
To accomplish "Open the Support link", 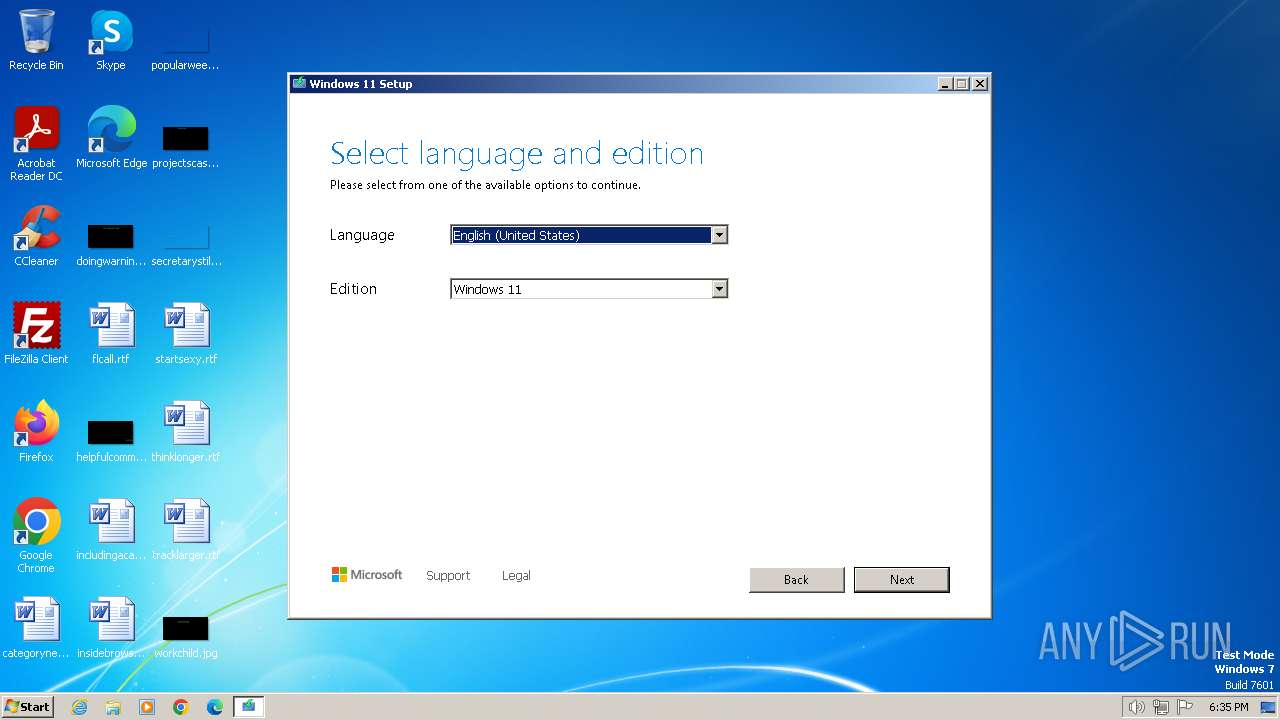I will (x=448, y=575).
